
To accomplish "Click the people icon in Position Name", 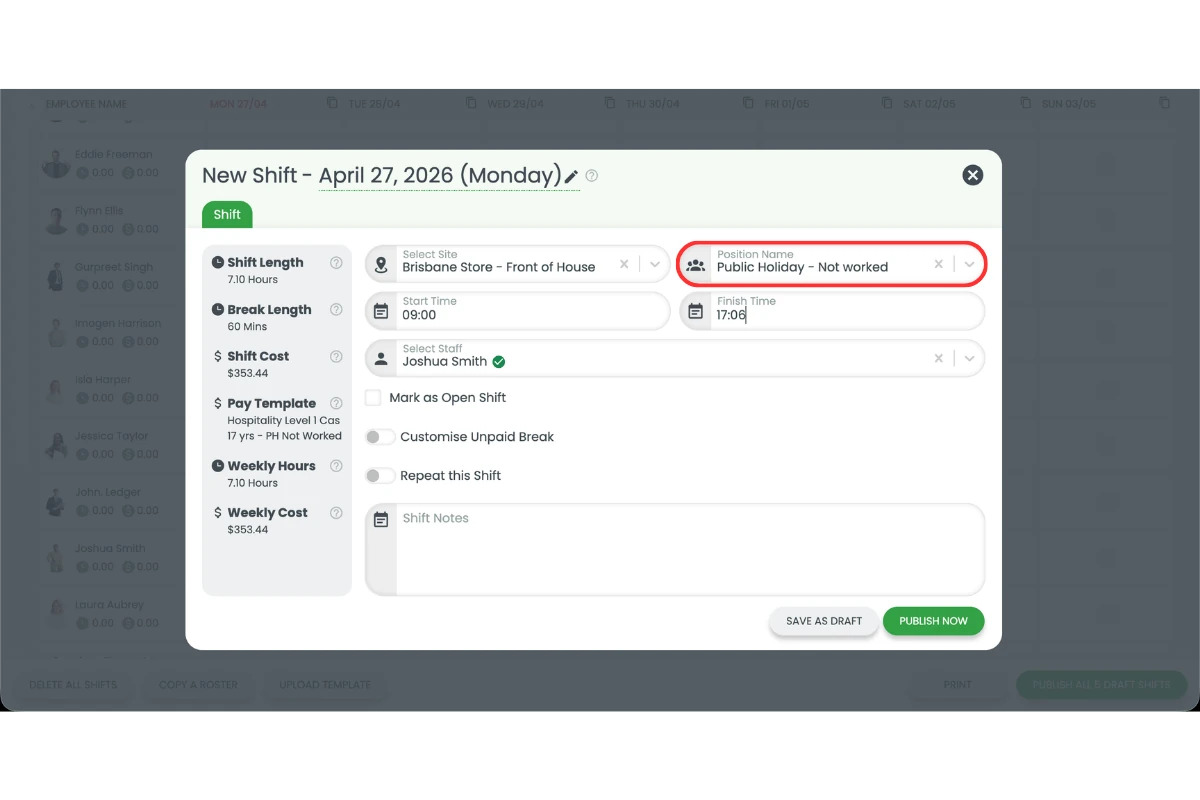I will pos(696,265).
